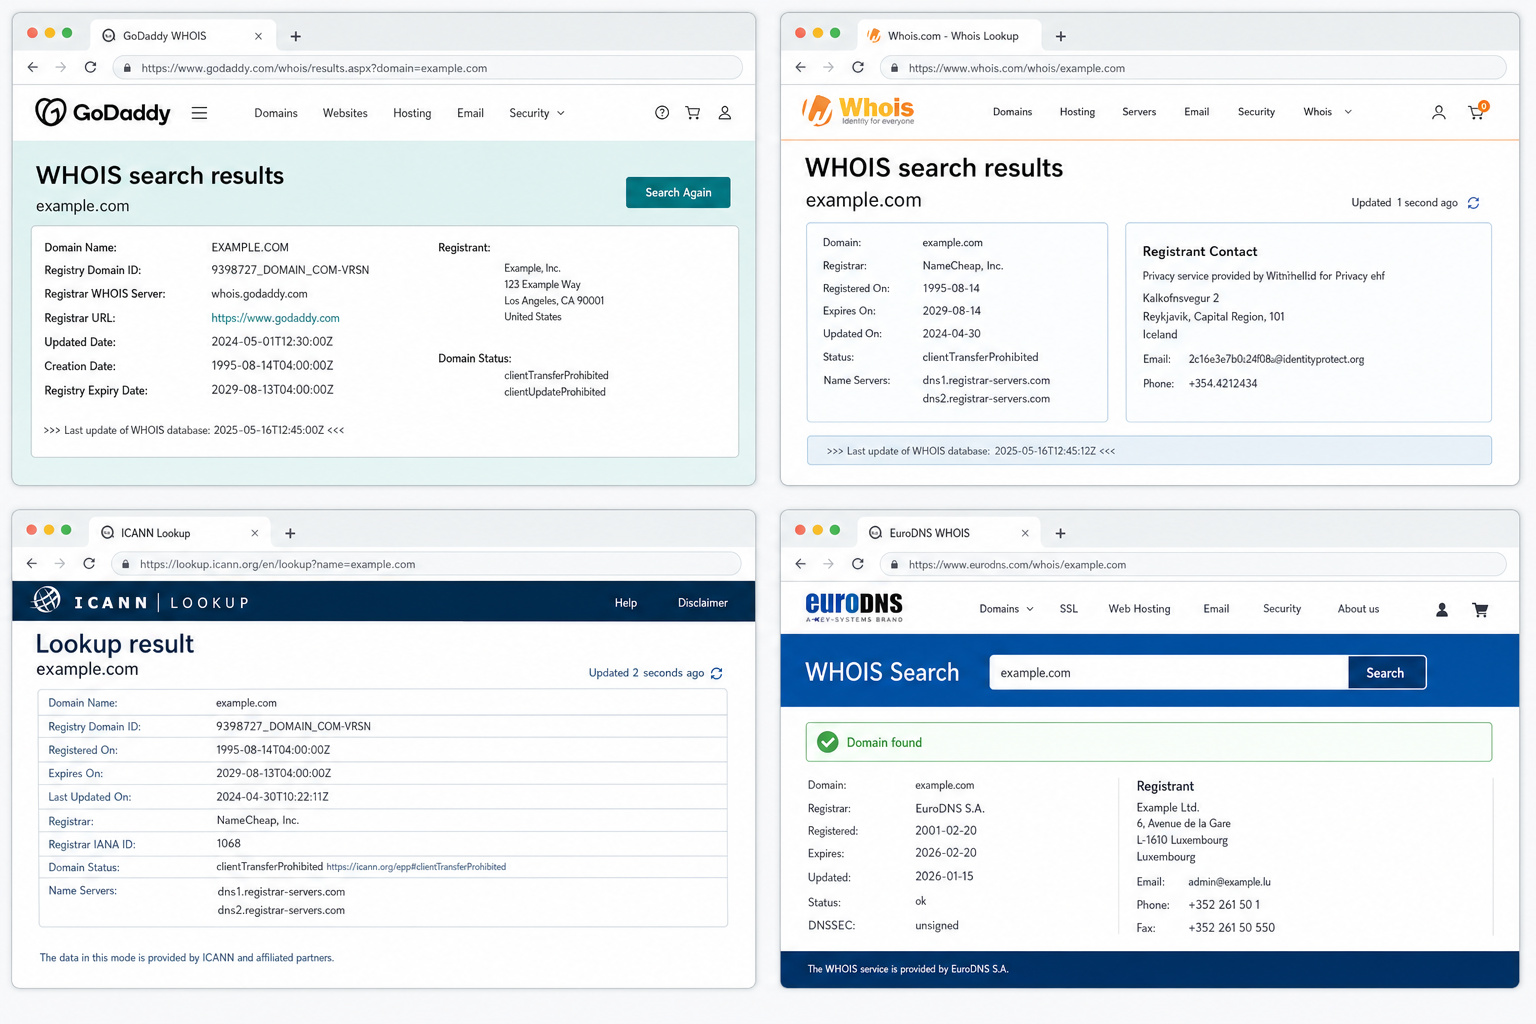Open GoDaddy Domains menu
1536x1024 pixels.
click(x=276, y=113)
